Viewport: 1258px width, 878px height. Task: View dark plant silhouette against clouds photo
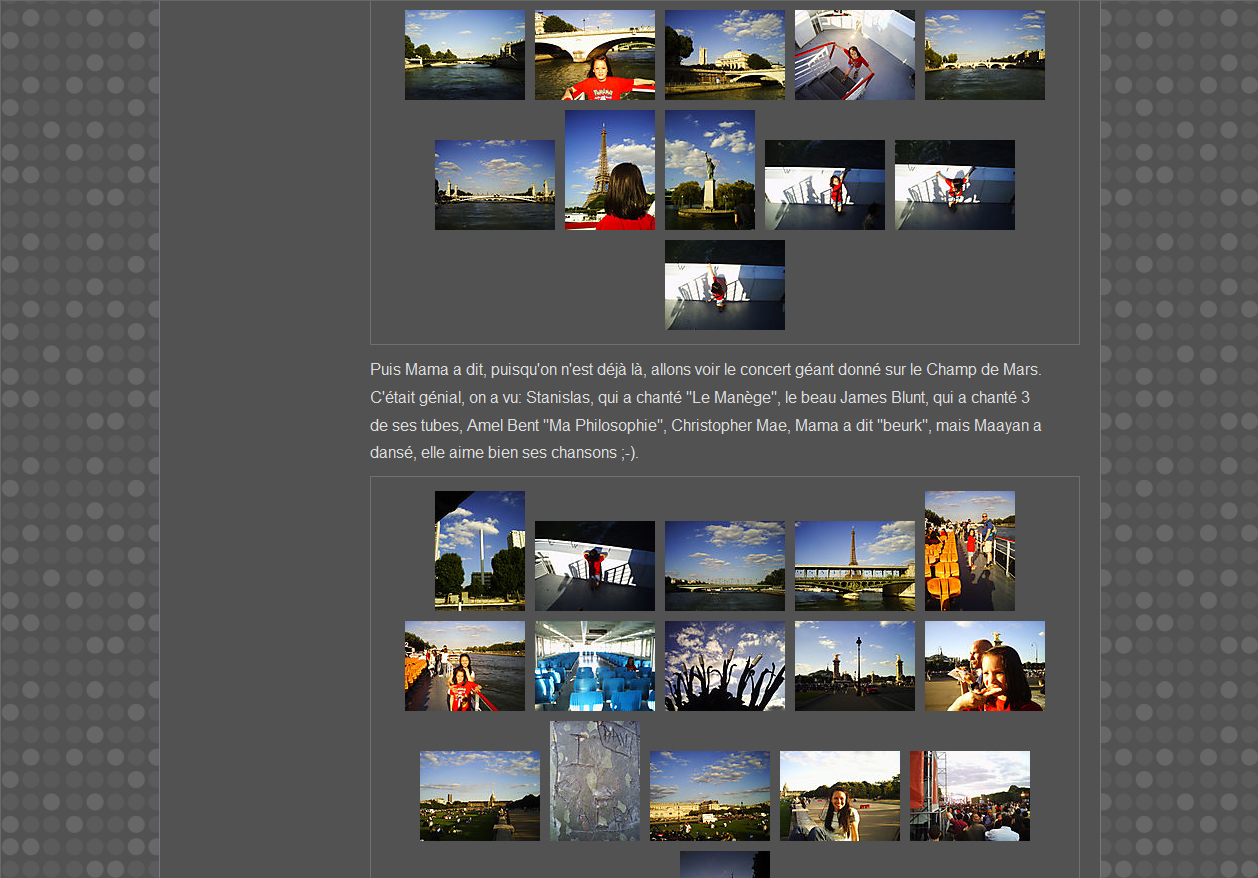[724, 666]
